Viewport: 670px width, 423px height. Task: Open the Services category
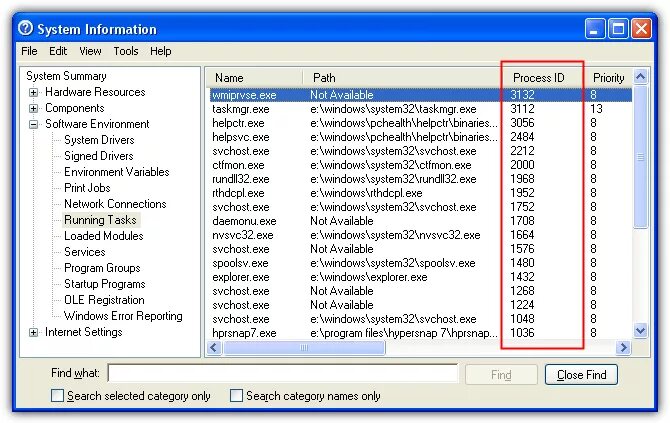[85, 252]
